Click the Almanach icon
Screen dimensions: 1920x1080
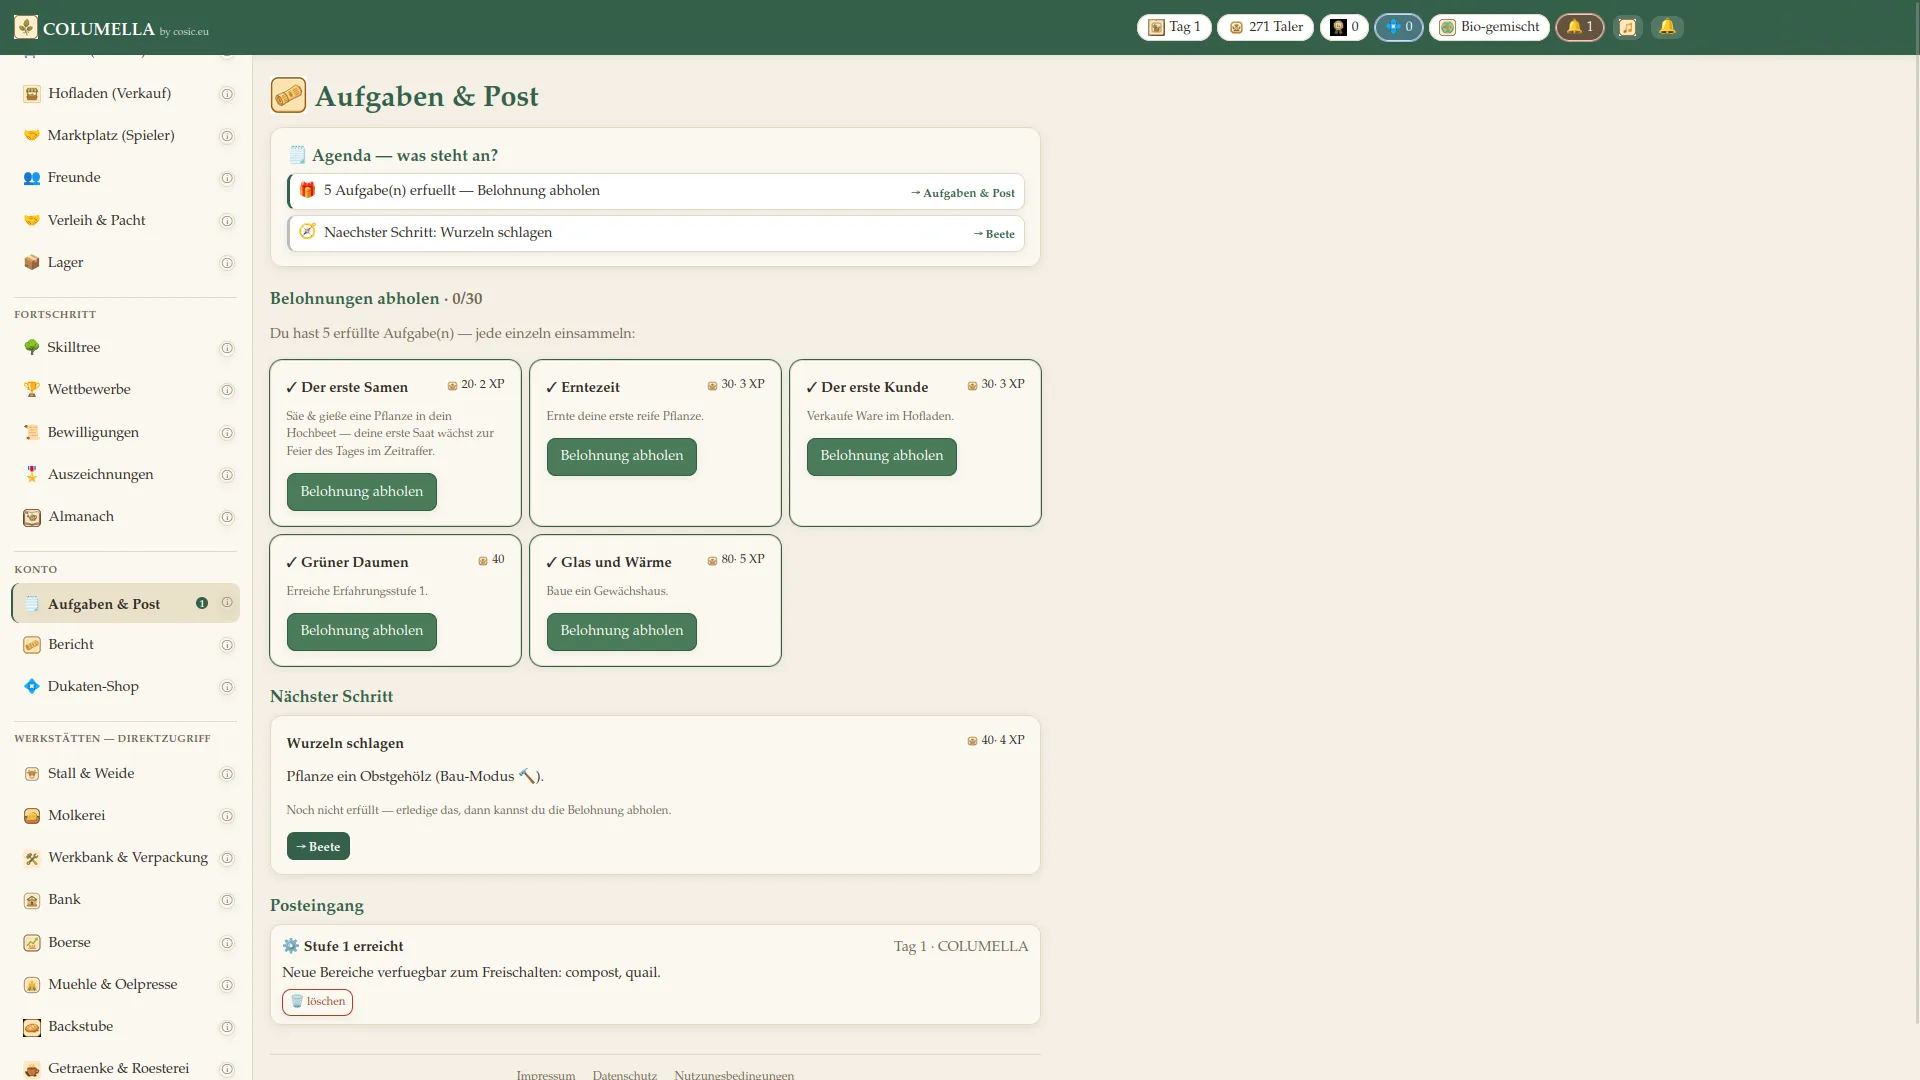tap(32, 517)
